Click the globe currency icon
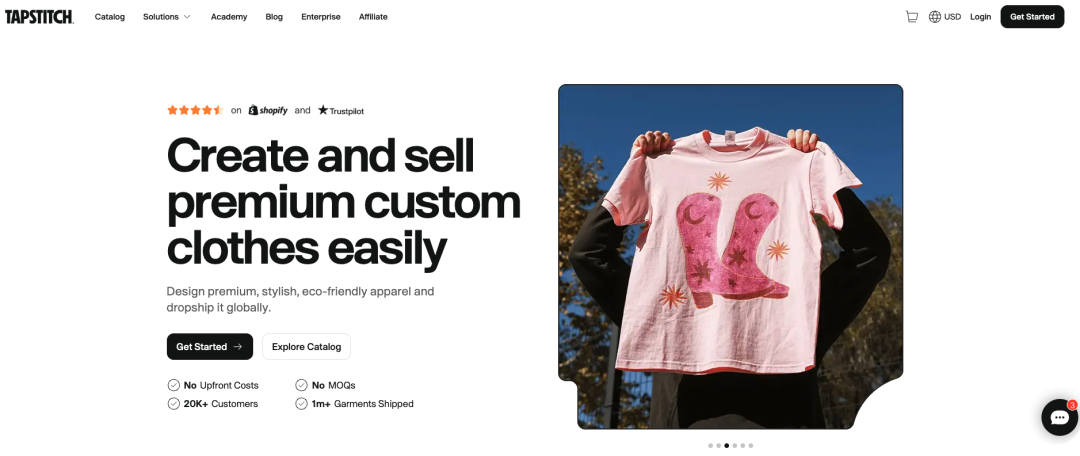This screenshot has height=456, width=1080. coord(935,17)
